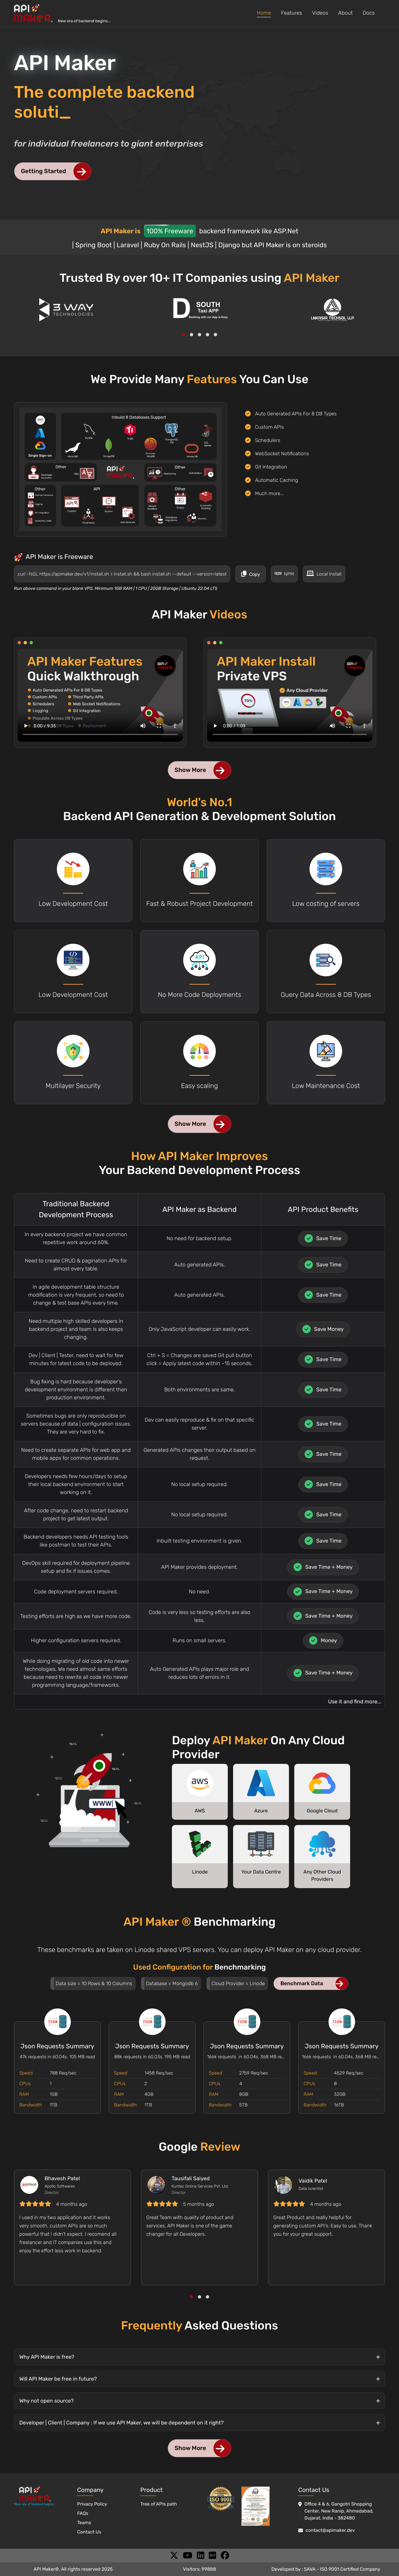Choose the AWS cloud provider icon
Screen dimensions: 399x2576
click(x=200, y=1783)
